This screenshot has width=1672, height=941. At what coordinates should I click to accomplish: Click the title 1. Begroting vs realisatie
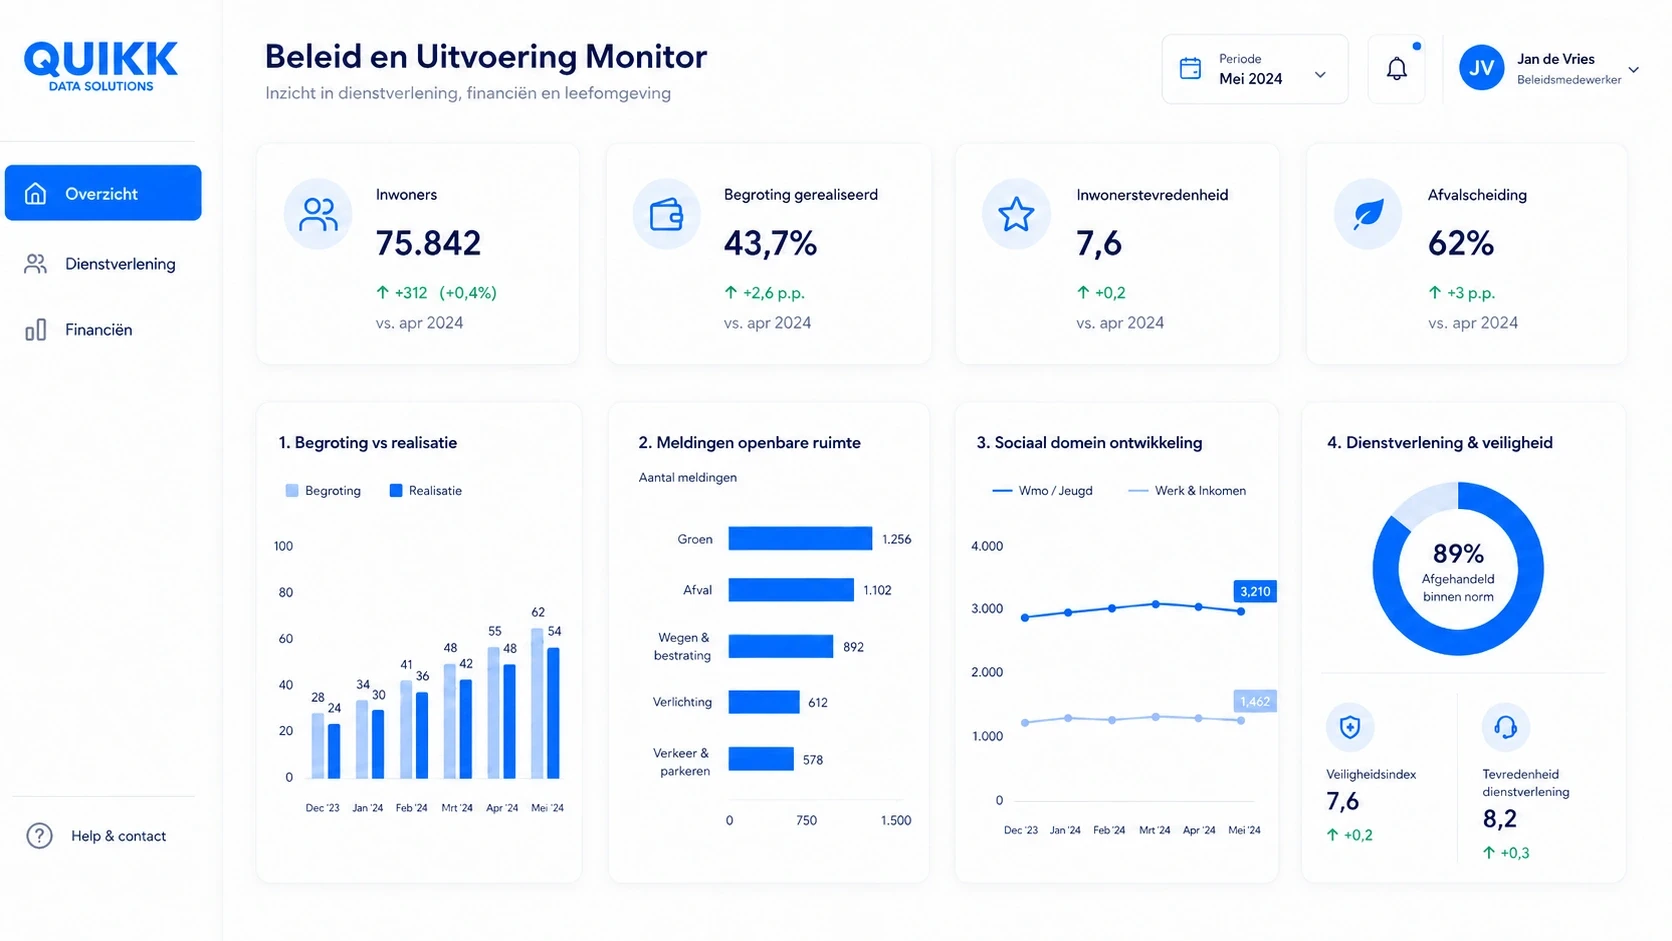click(x=368, y=443)
